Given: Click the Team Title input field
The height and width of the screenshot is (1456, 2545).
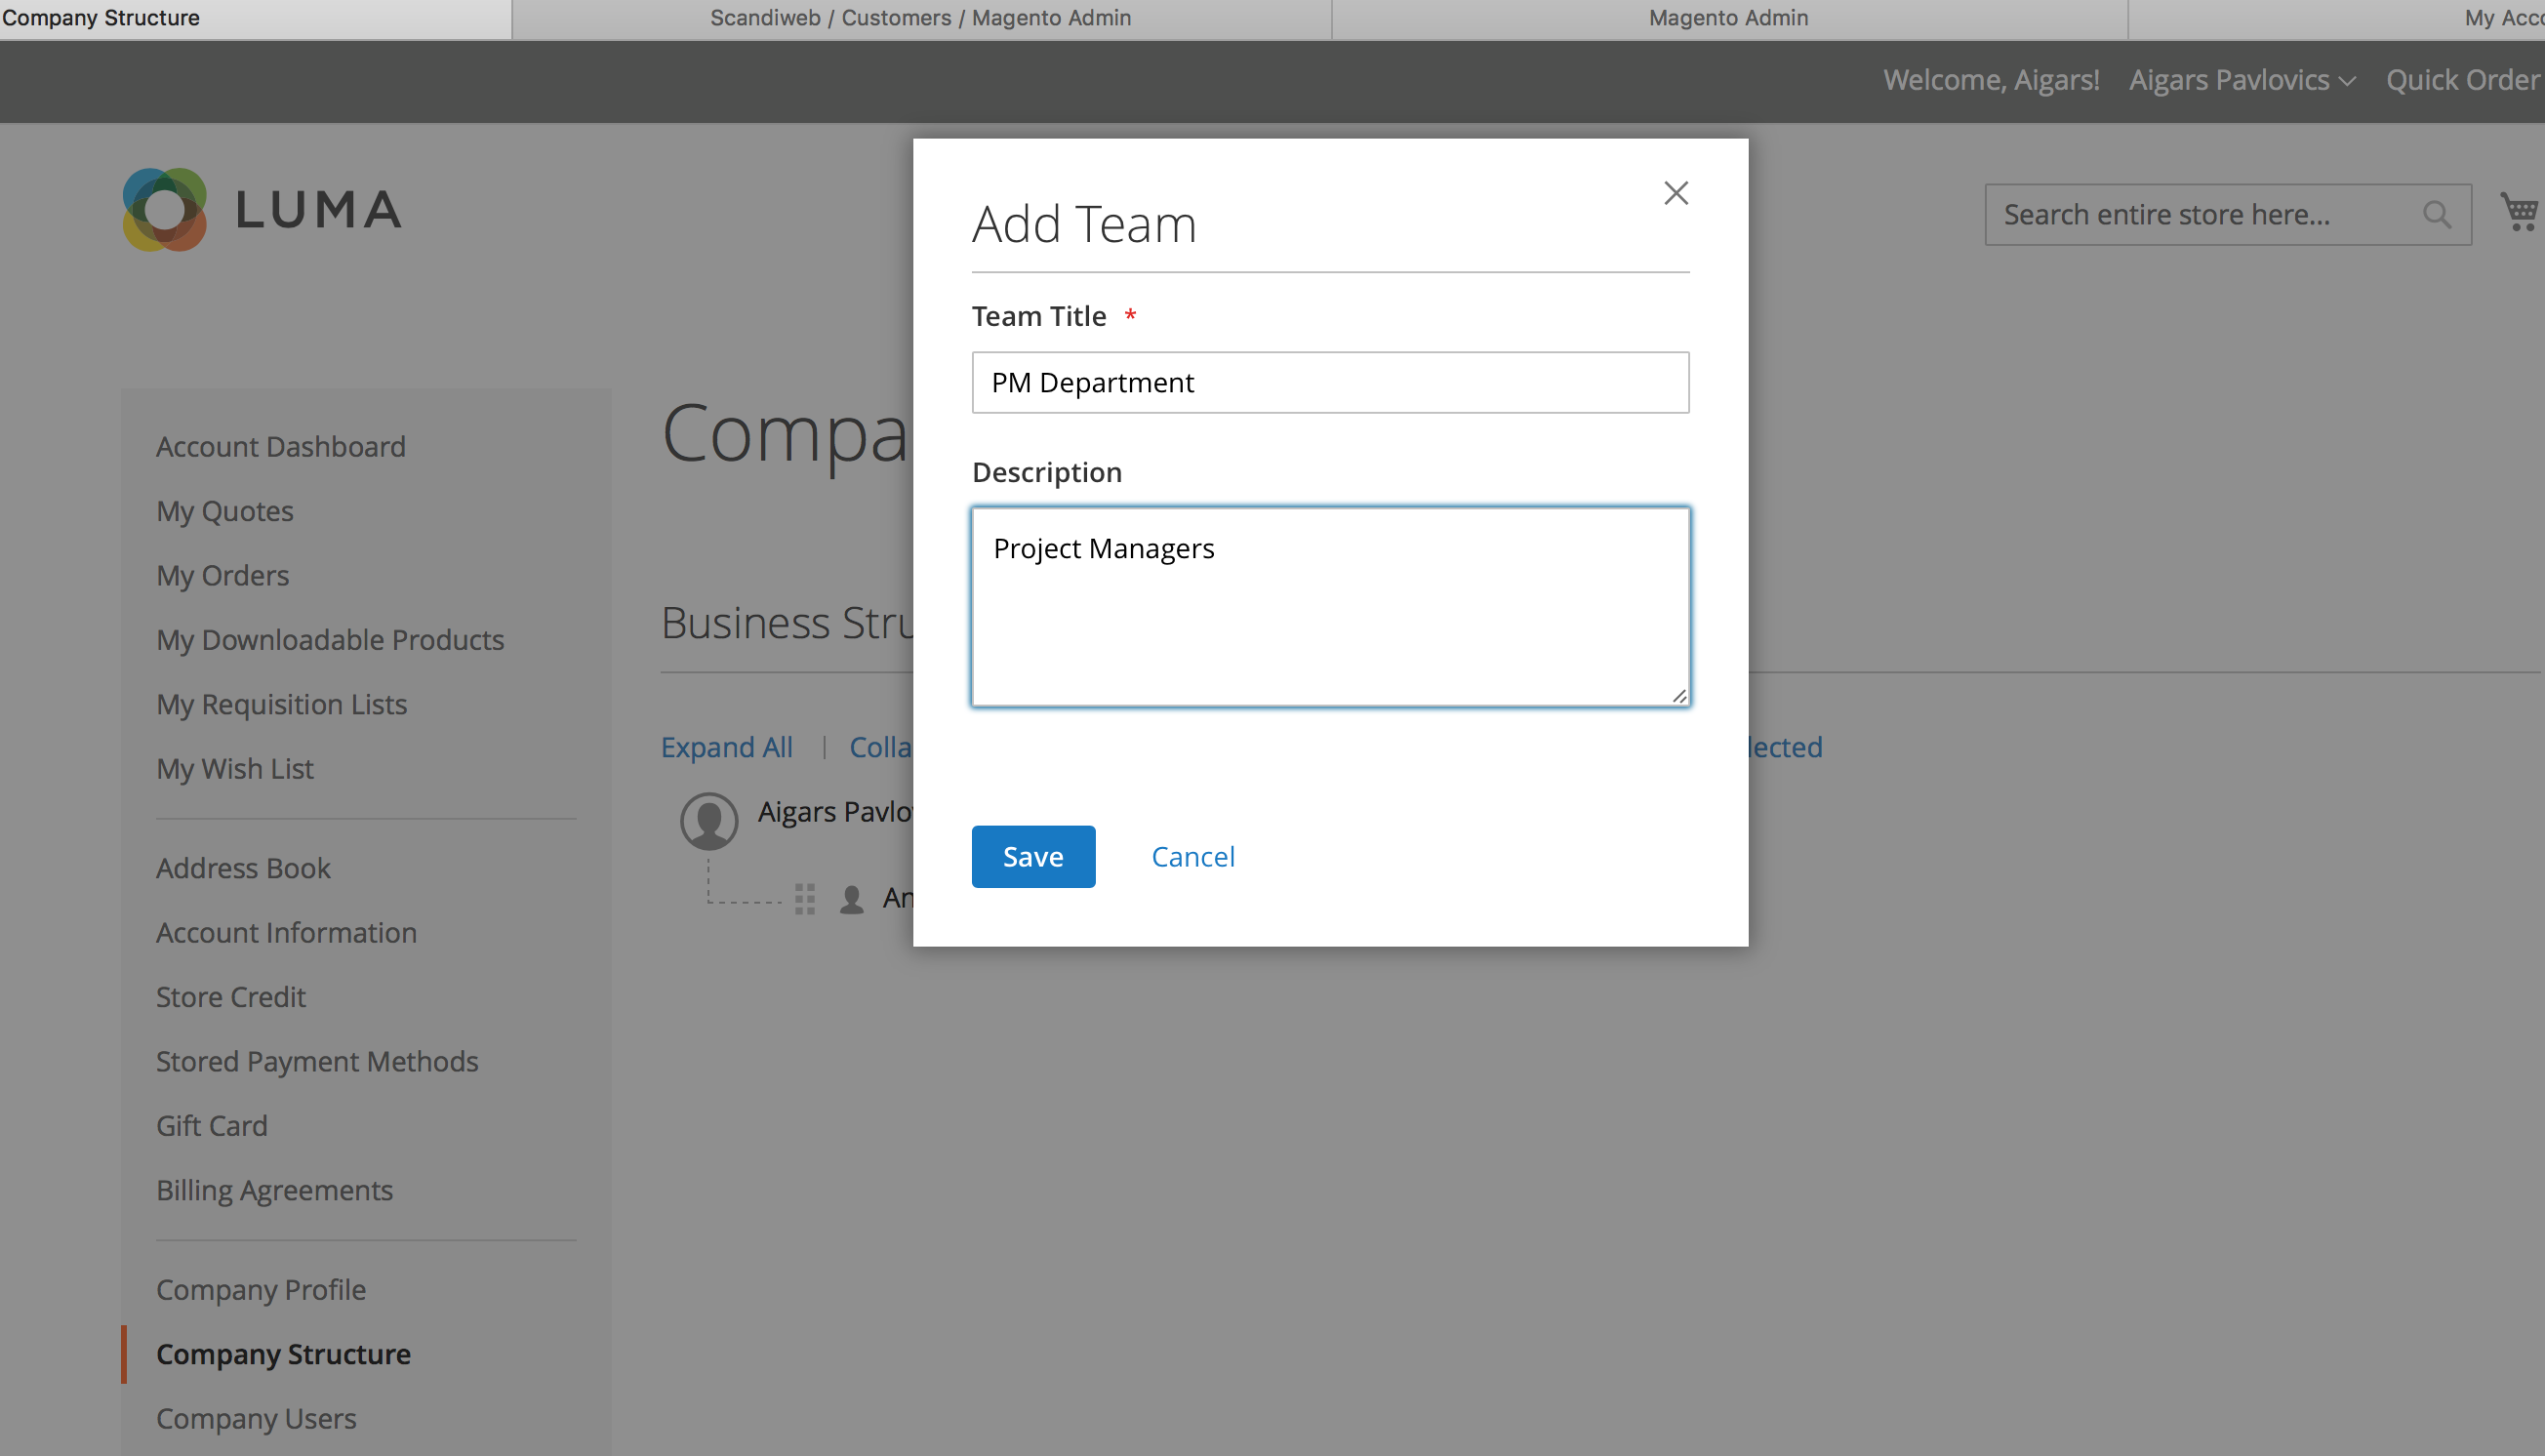Looking at the screenshot, I should coord(1330,382).
